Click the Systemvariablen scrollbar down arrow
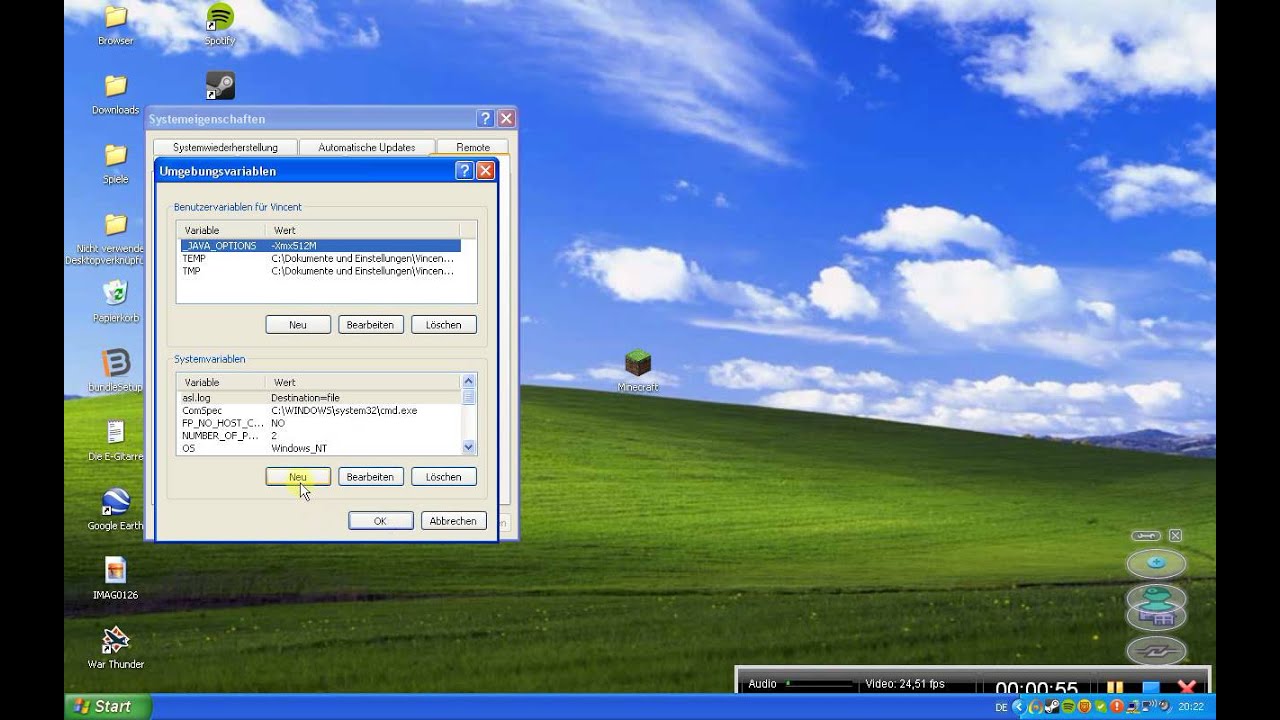1280x720 pixels. (x=468, y=447)
